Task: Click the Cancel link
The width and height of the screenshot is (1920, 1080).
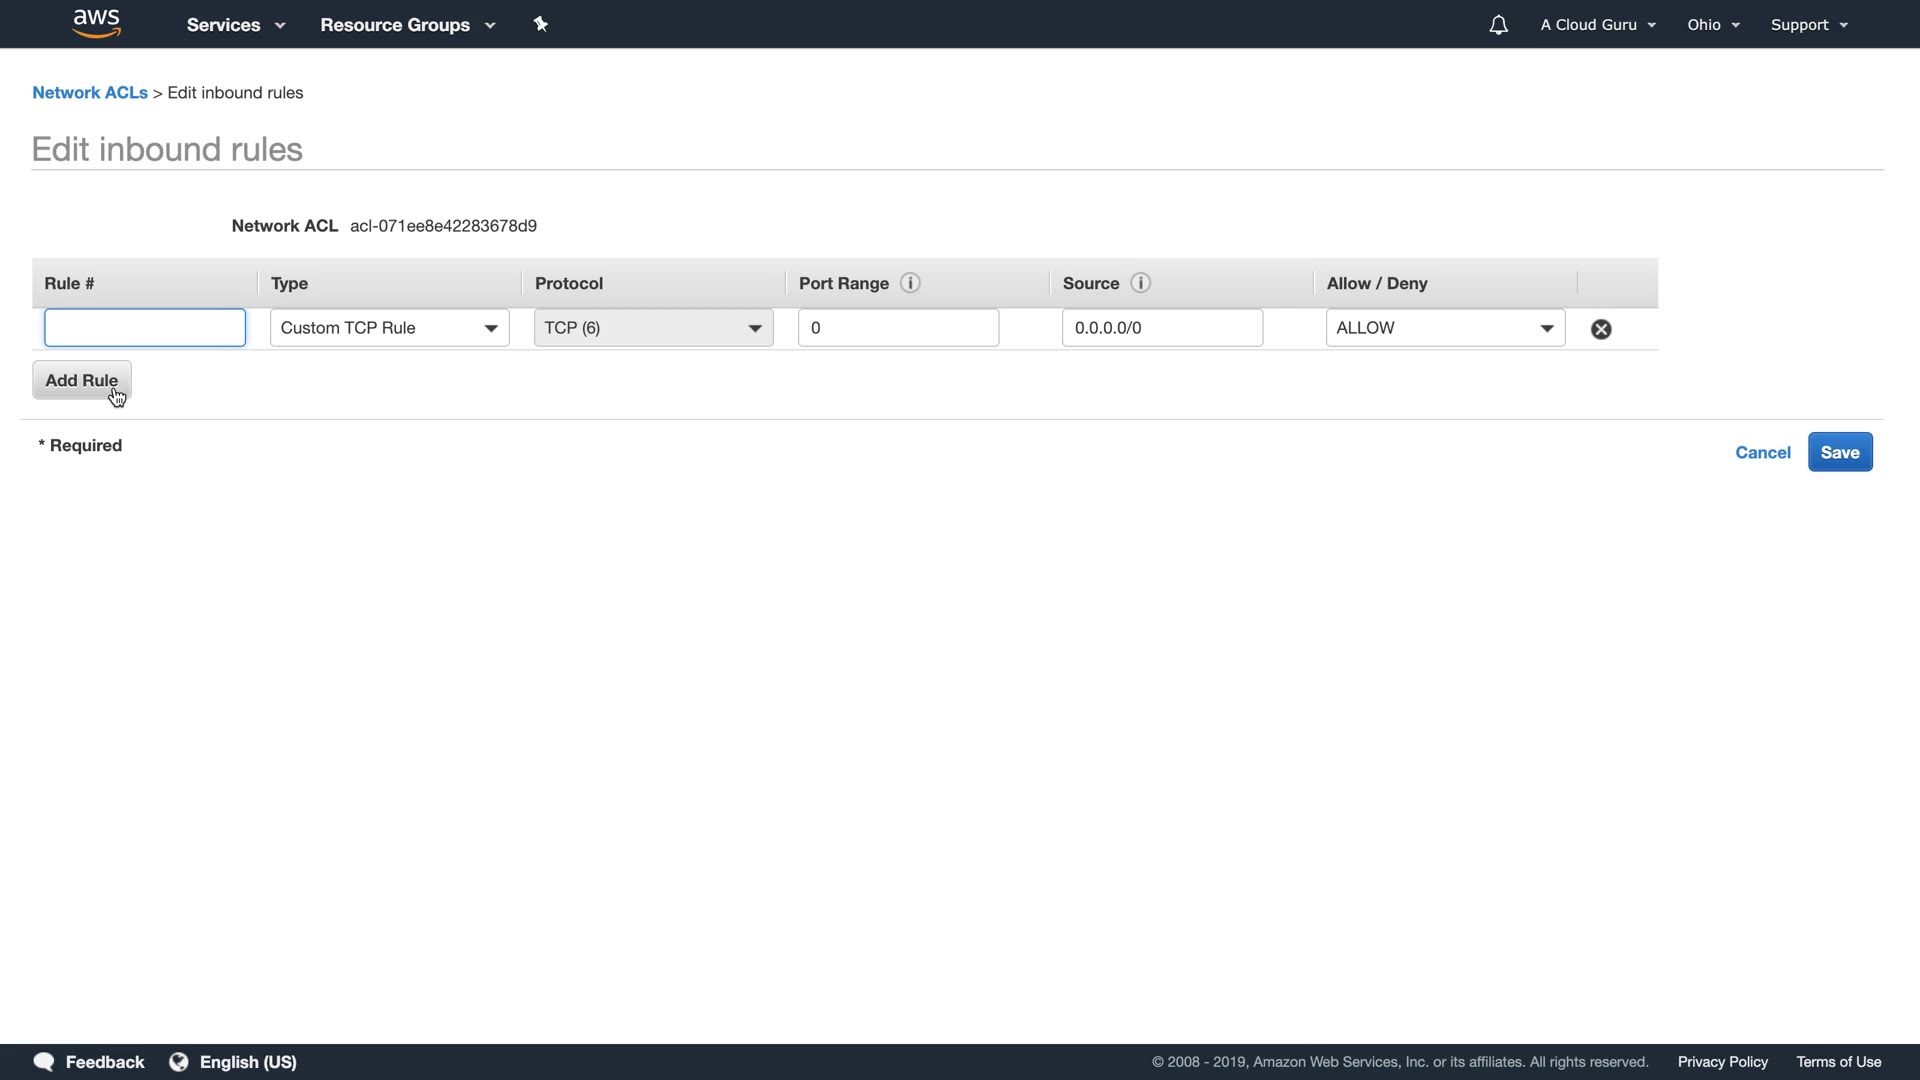Action: [1762, 452]
